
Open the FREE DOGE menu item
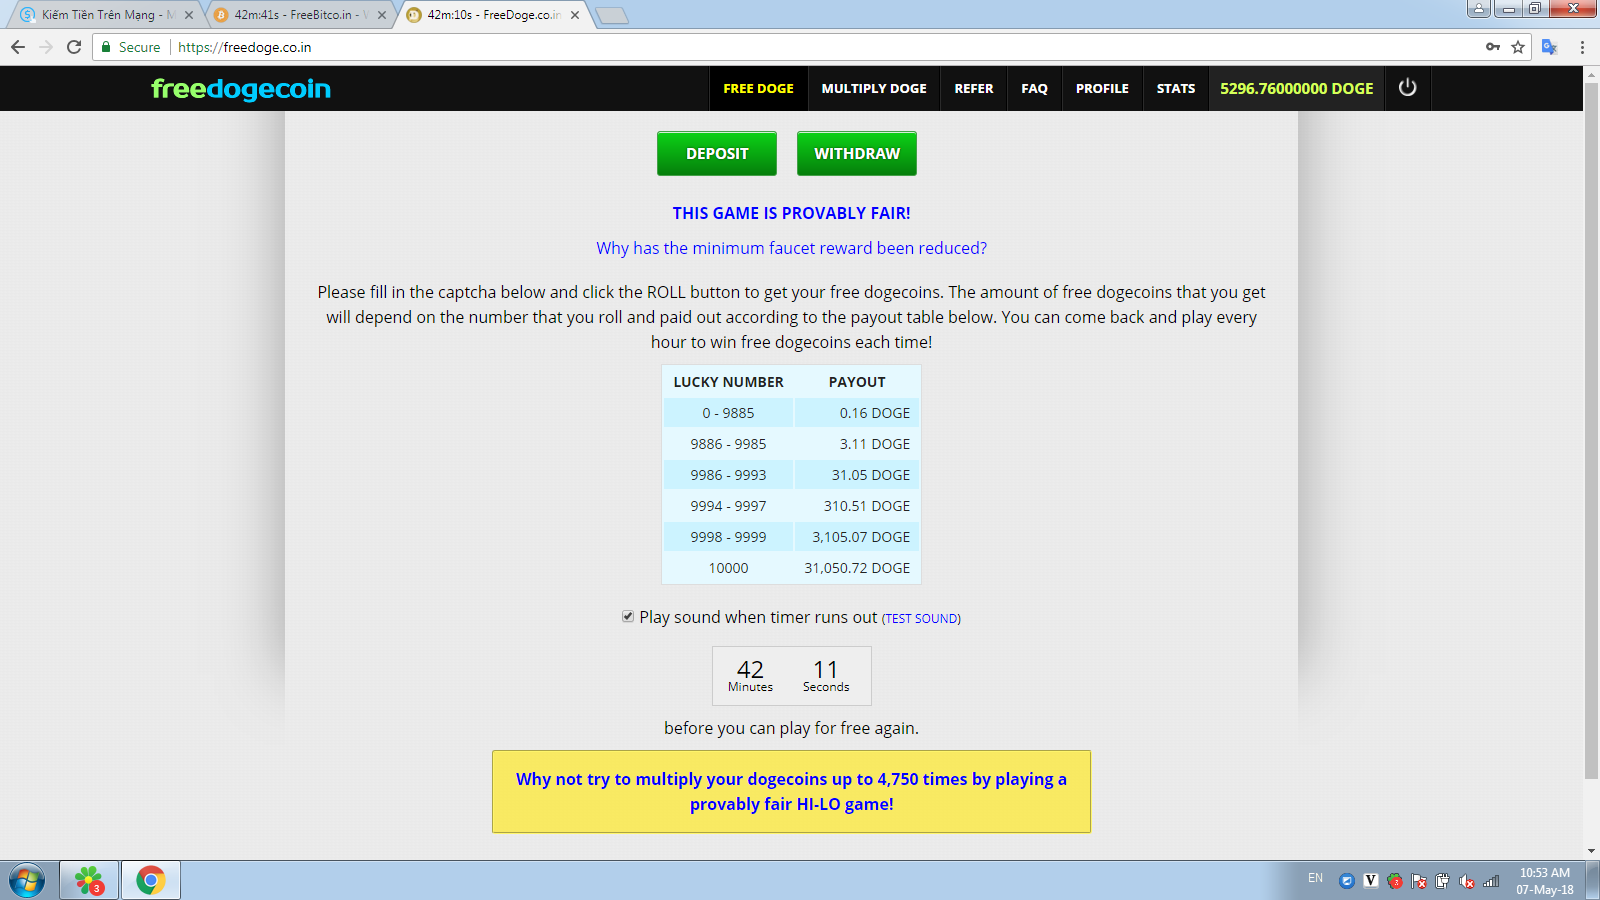coord(758,88)
